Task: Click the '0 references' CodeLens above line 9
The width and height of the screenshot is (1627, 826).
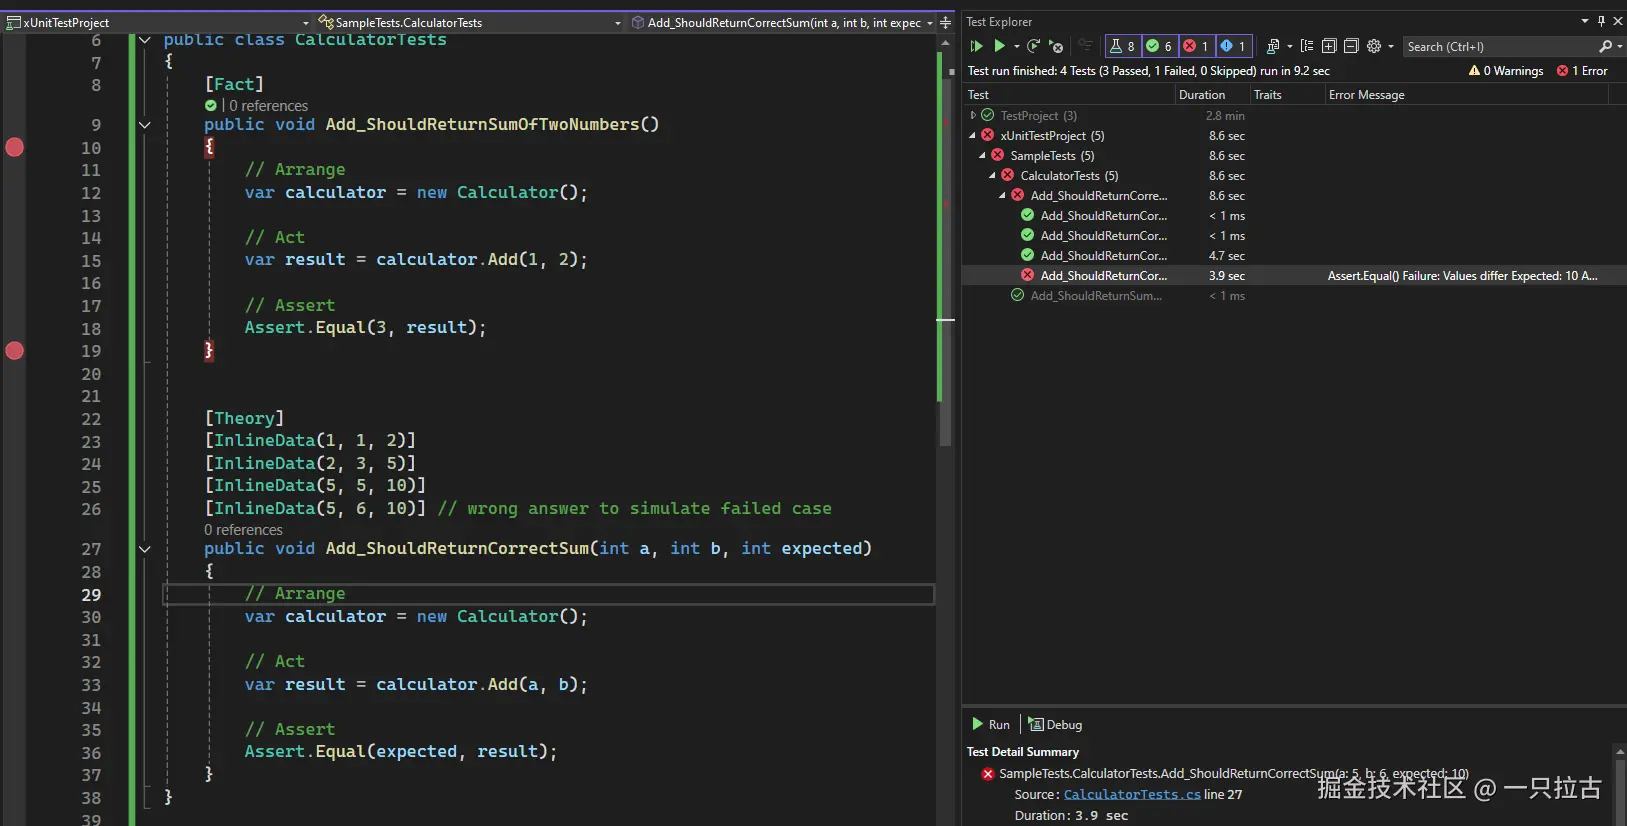Action: click(x=268, y=106)
